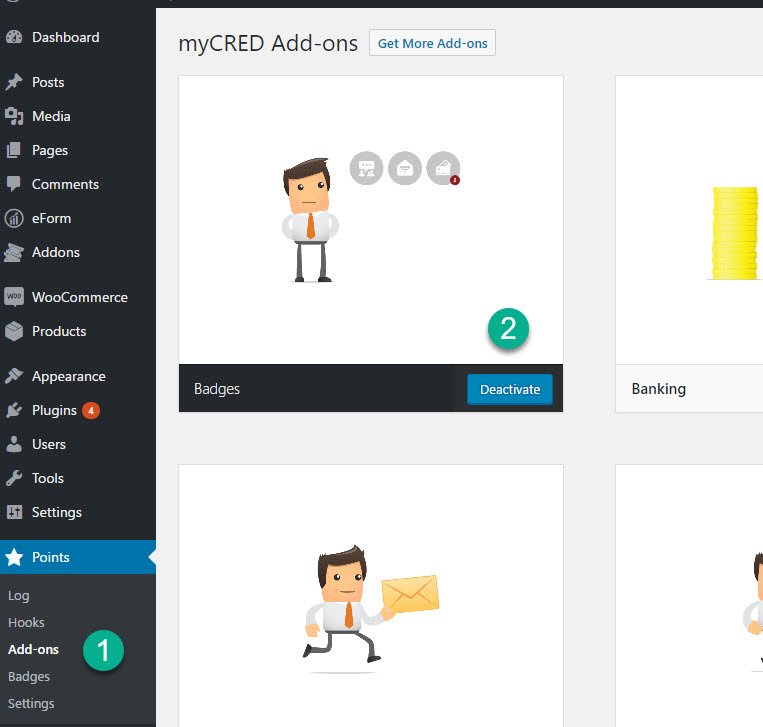Open the Tools menu item

78,478
